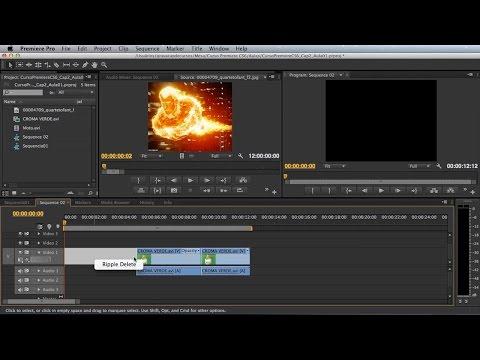Viewport: 480px width, 360px height.
Task: Toggle Video 2 track eye visibility
Action: 20,243
